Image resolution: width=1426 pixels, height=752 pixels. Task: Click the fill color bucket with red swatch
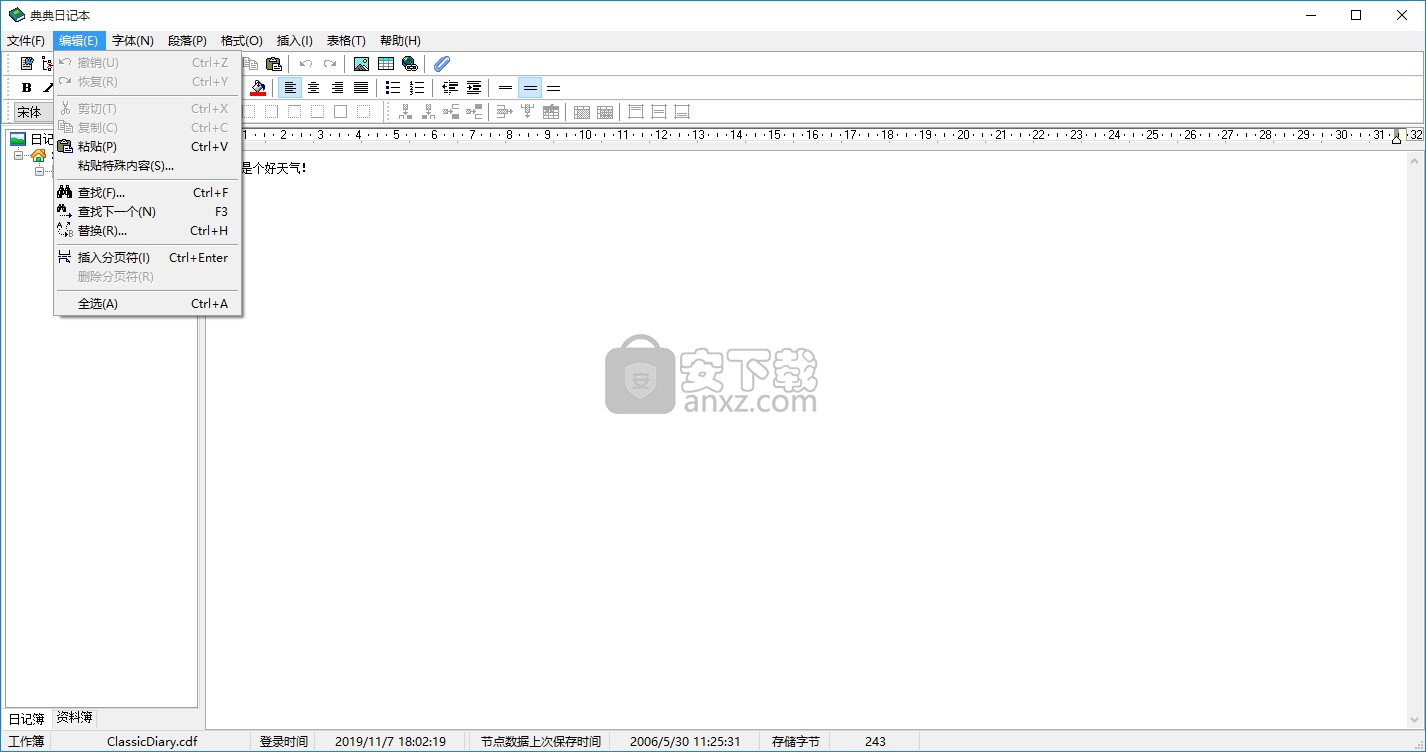tap(258, 87)
